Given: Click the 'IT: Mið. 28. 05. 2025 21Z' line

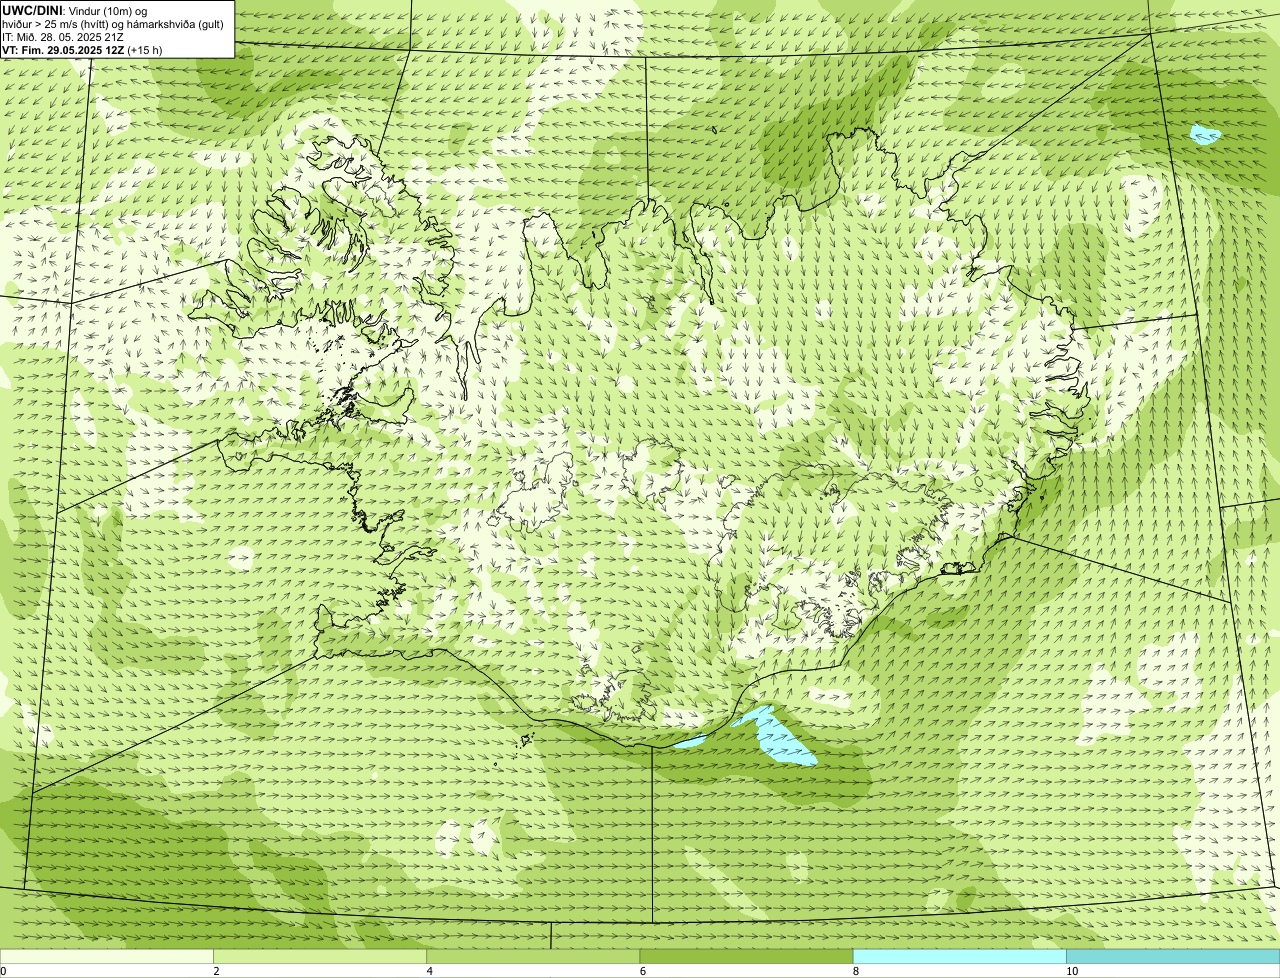Looking at the screenshot, I should click(x=63, y=36).
